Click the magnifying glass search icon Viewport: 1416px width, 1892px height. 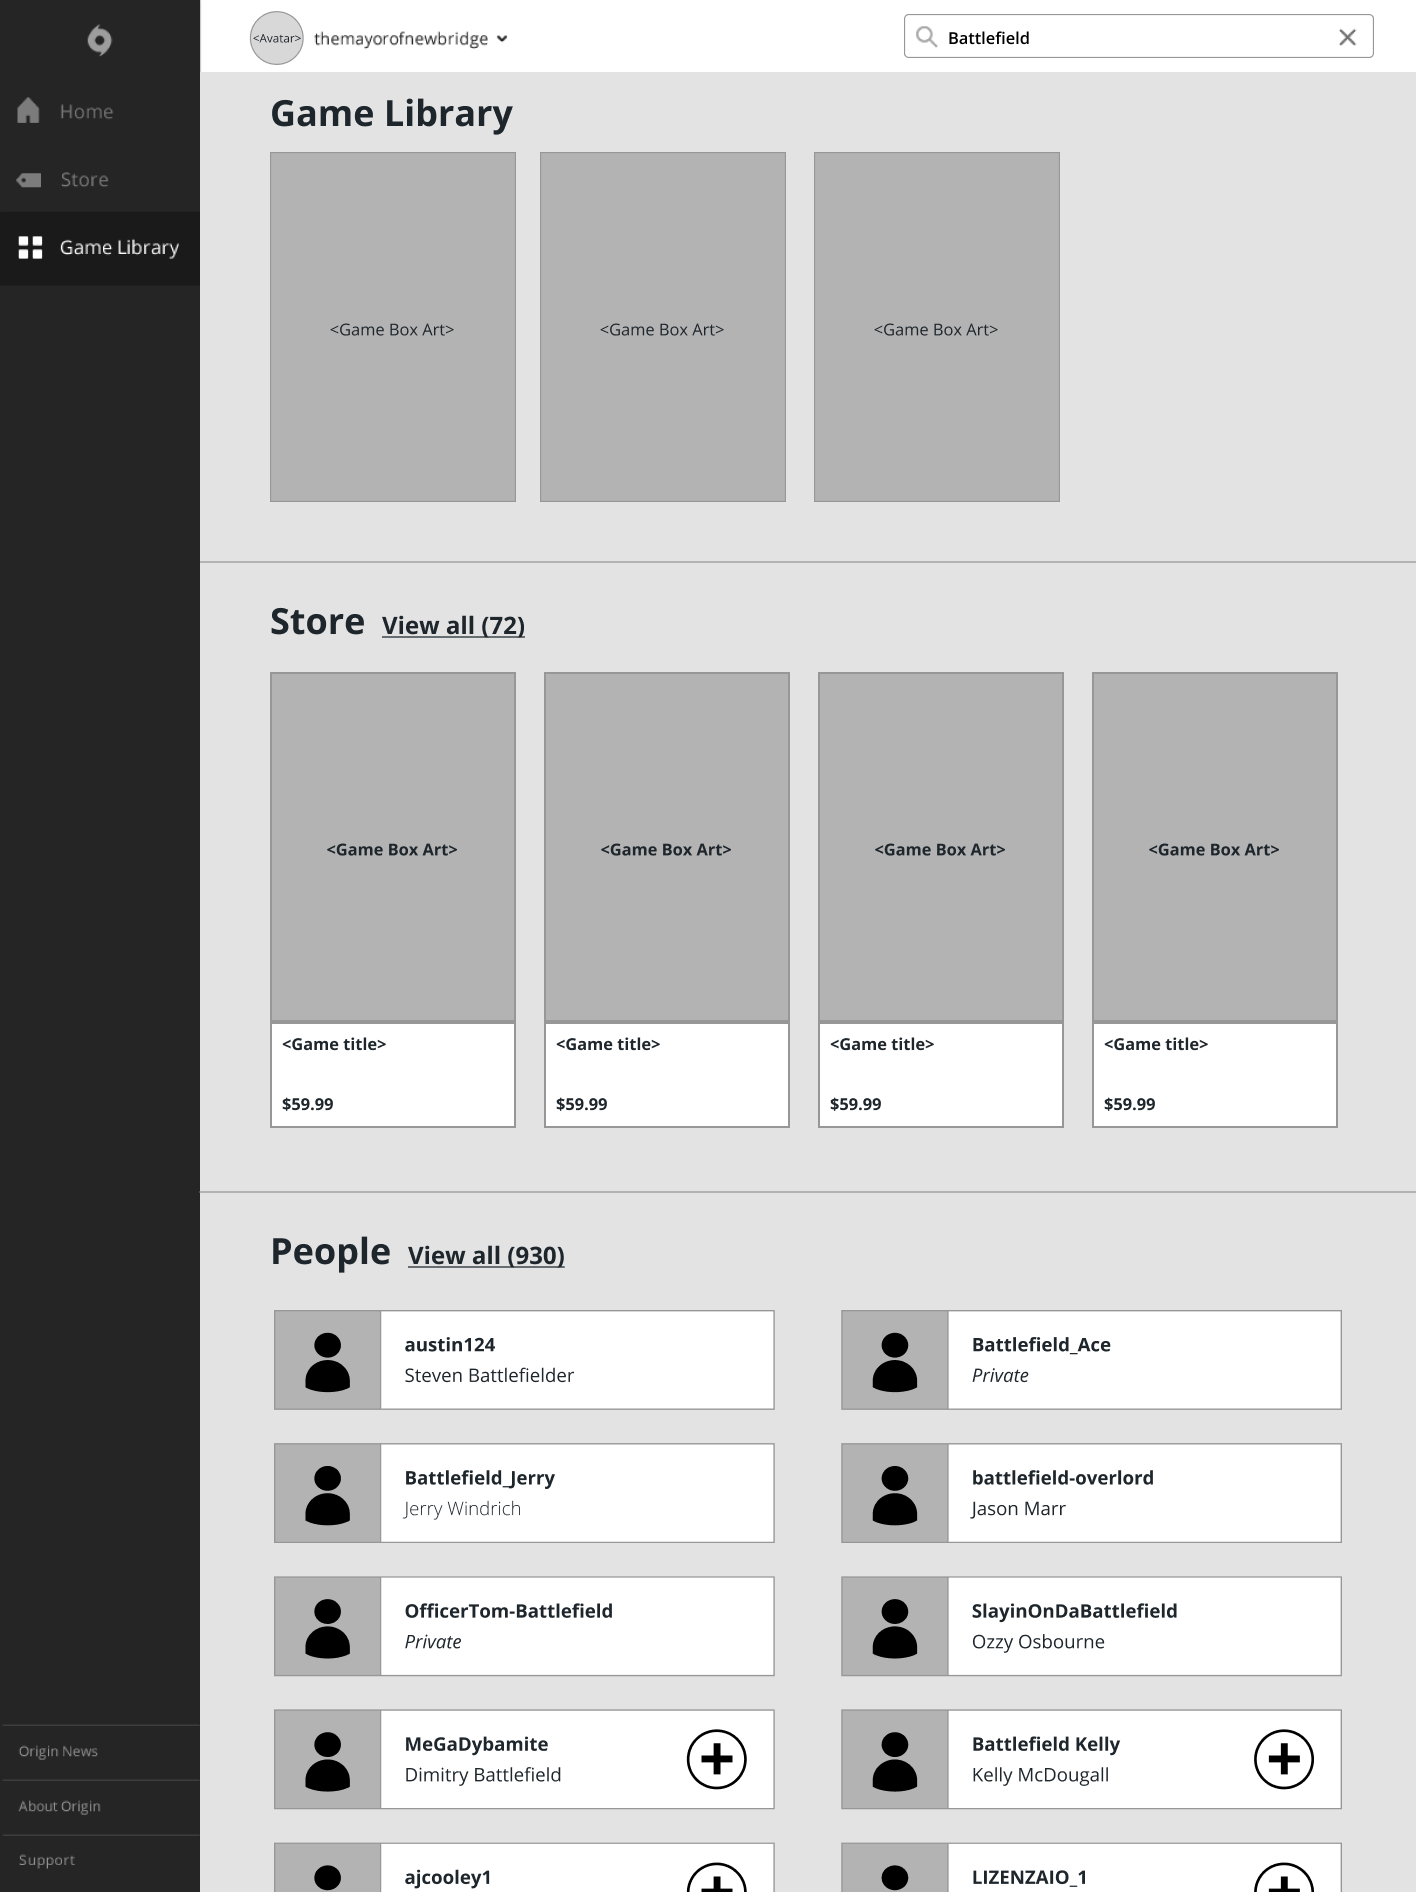coord(927,37)
